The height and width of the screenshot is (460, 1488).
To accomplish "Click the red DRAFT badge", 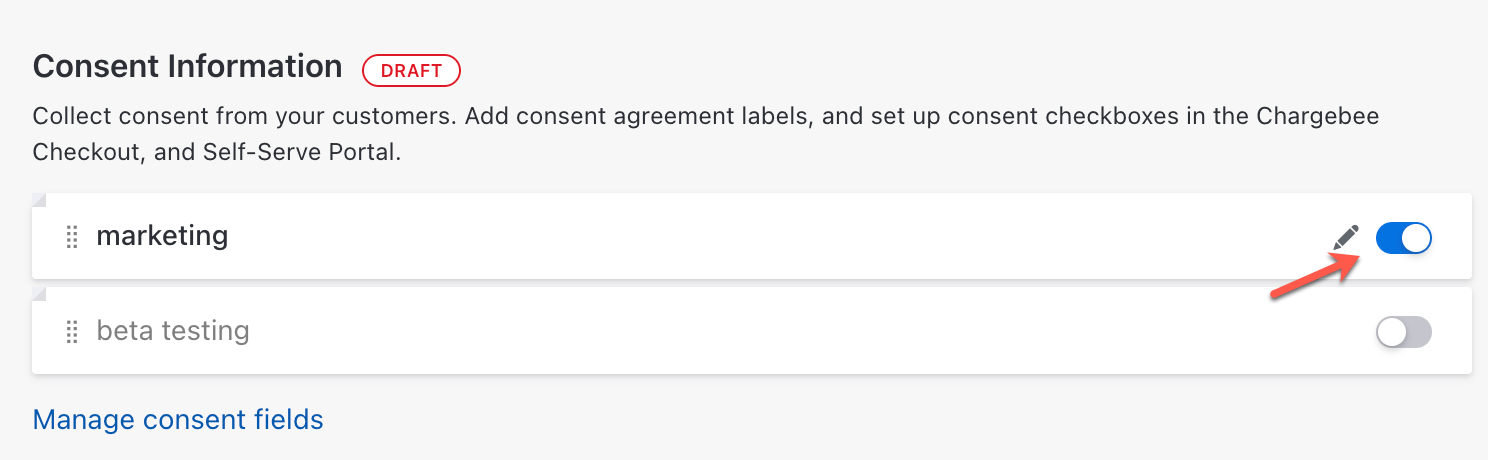I will (411, 70).
